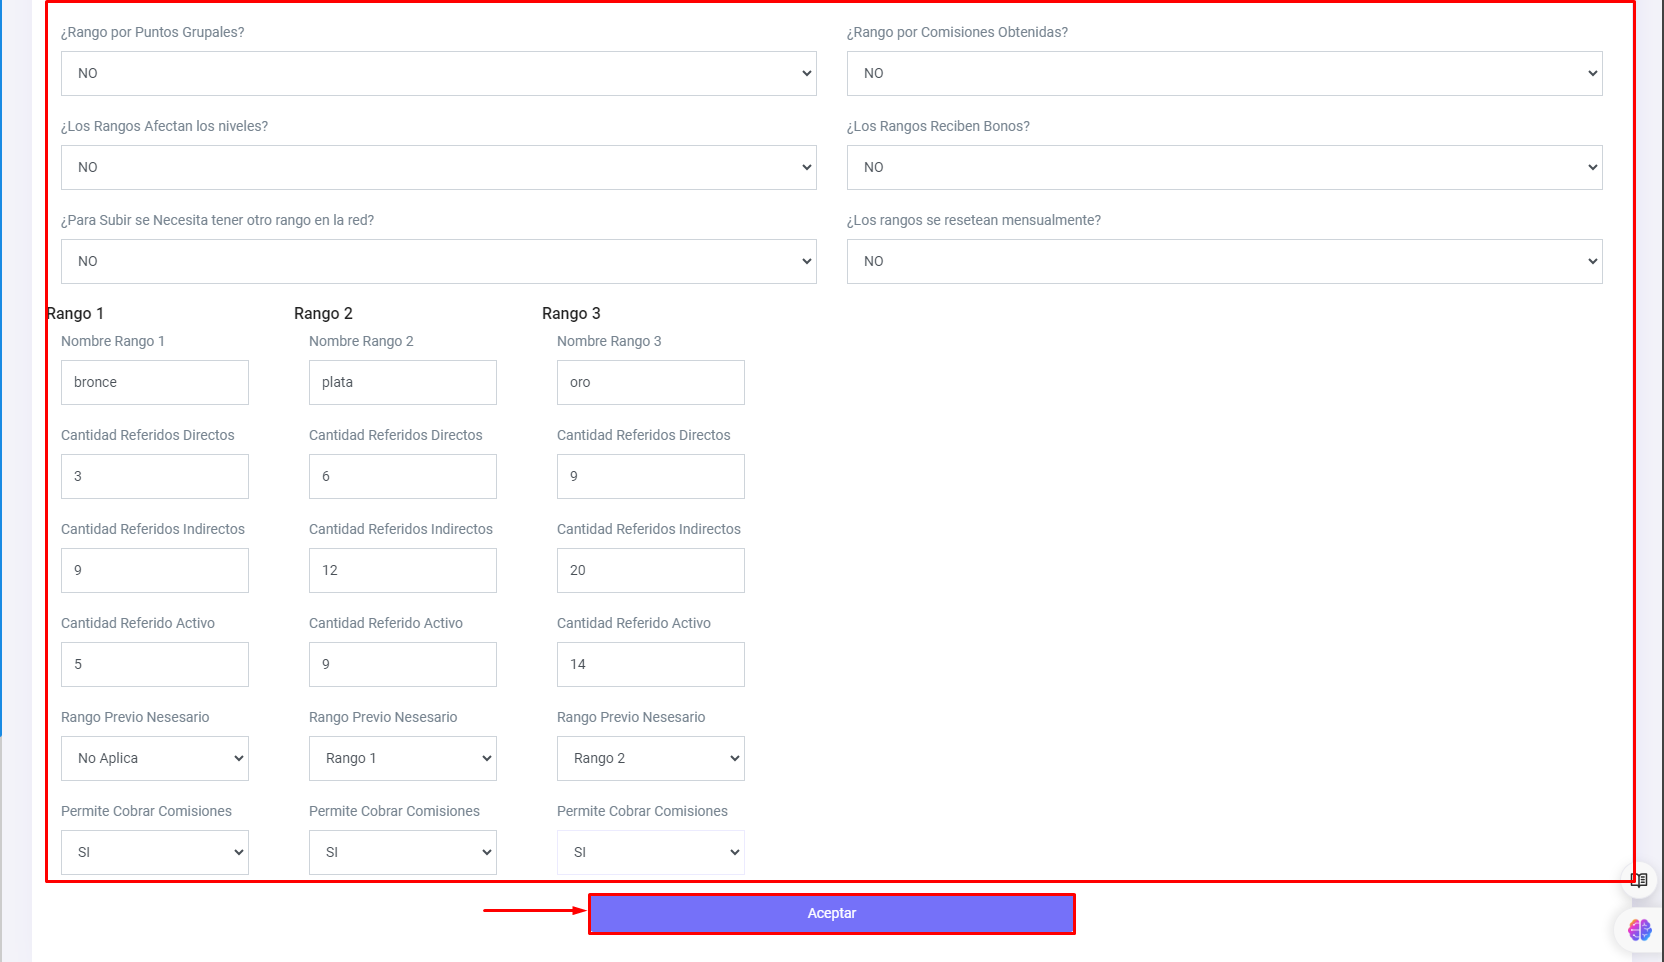Click the Nombre Rango 1 field containing bronce

coord(155,383)
